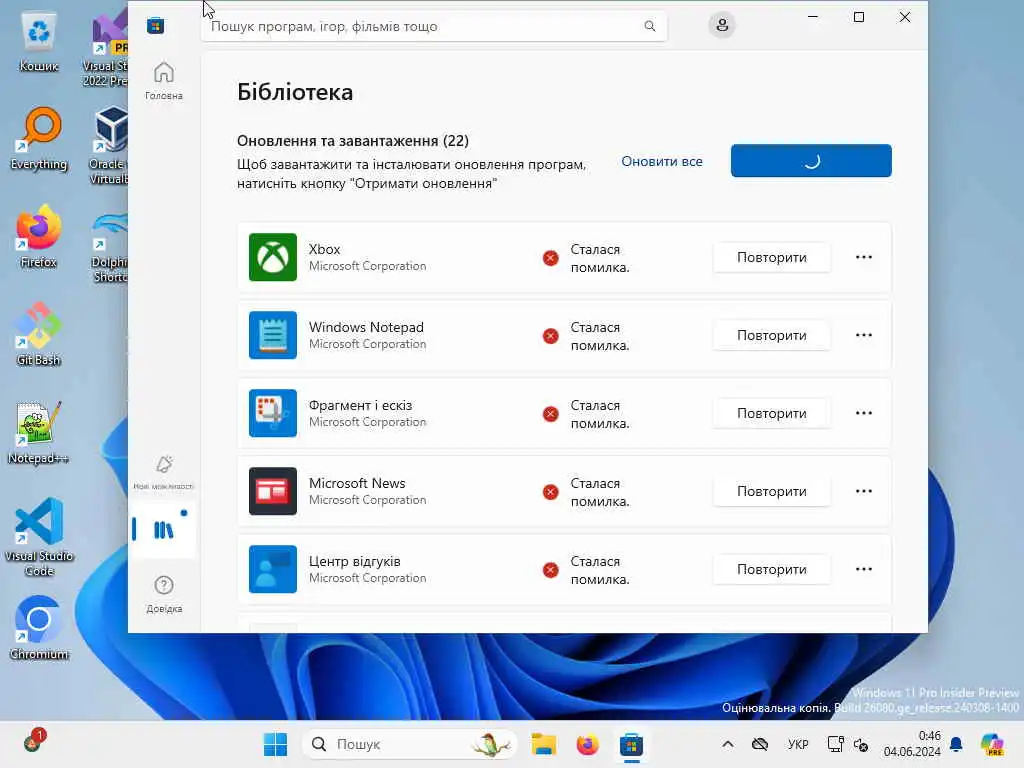Click the Microsoft Store logo icon
The height and width of the screenshot is (768, 1024).
[155, 26]
